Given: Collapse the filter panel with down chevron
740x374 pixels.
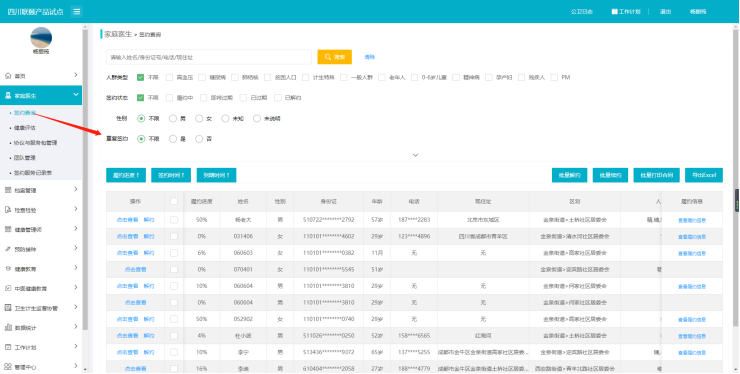Looking at the screenshot, I should tap(415, 155).
